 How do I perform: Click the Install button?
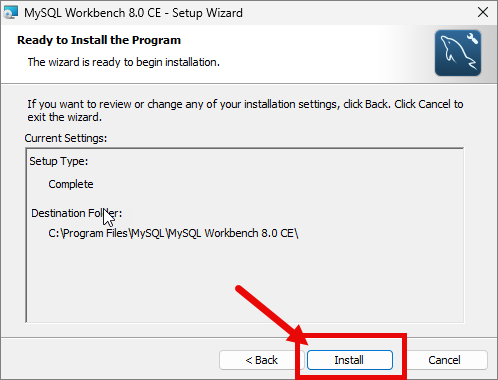click(x=350, y=360)
